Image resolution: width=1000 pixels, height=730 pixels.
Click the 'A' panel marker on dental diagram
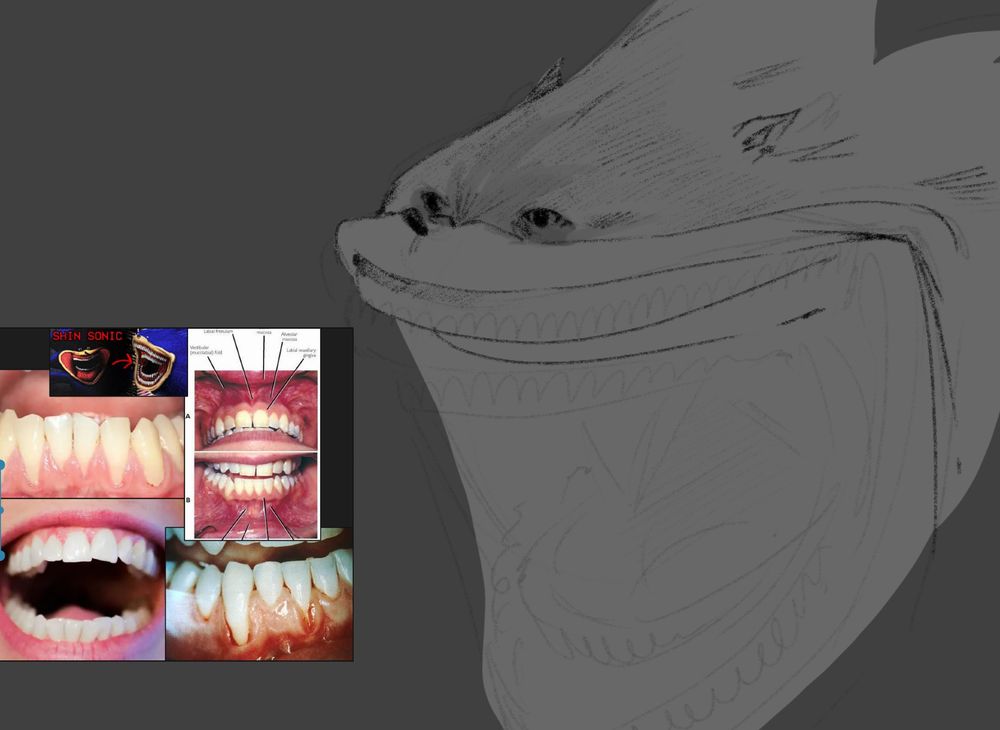(x=188, y=416)
